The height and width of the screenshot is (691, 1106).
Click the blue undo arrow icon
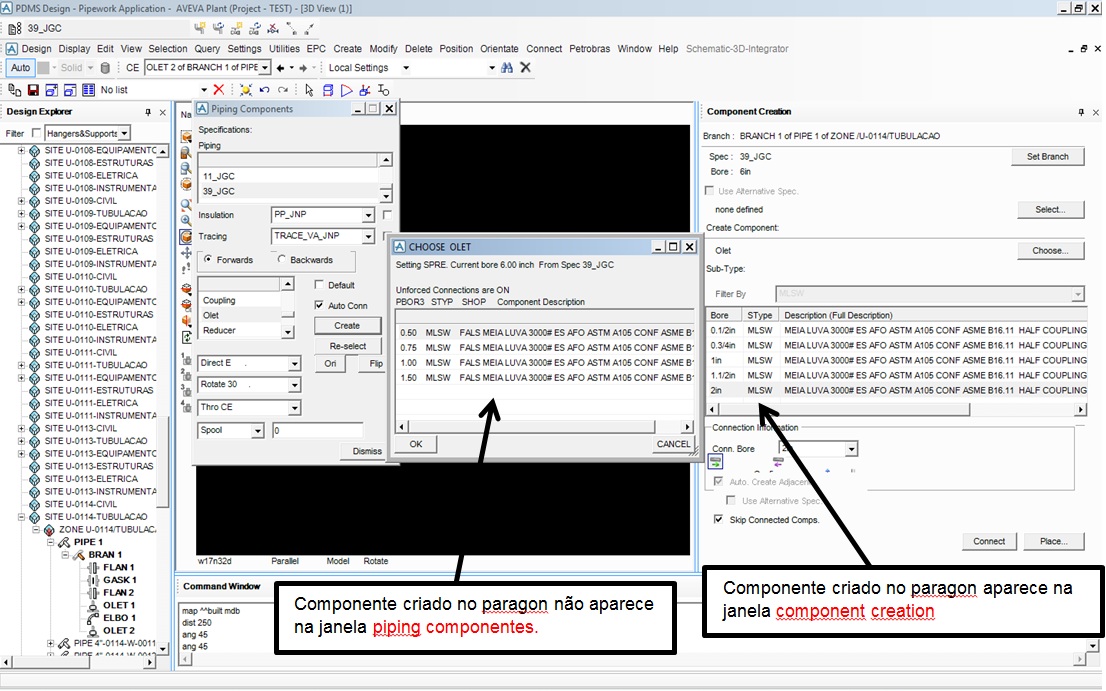265,90
